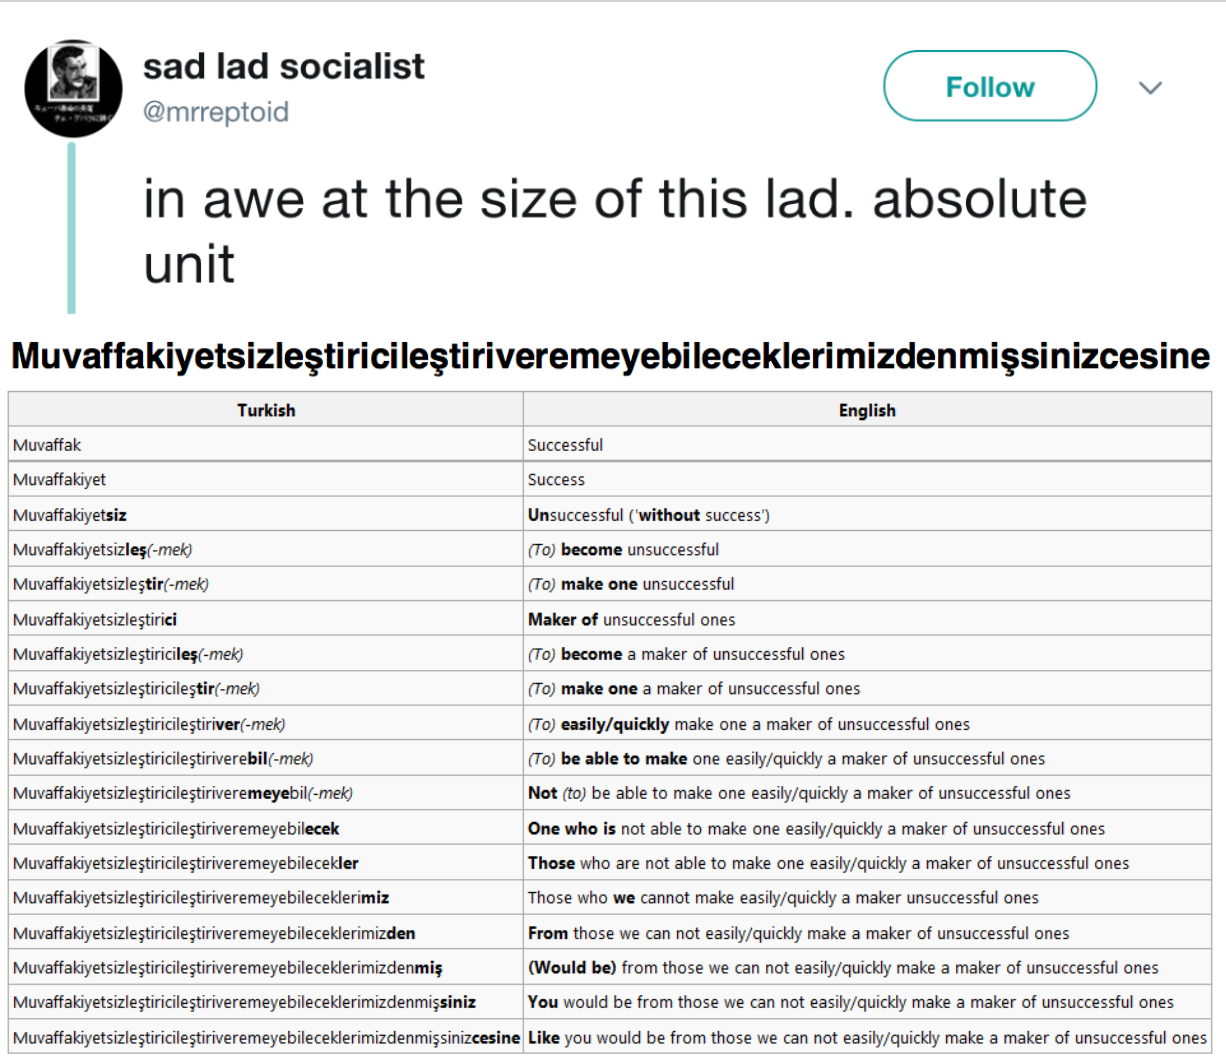
Task: Select the Muvaffak table cell
Action: tap(266, 445)
